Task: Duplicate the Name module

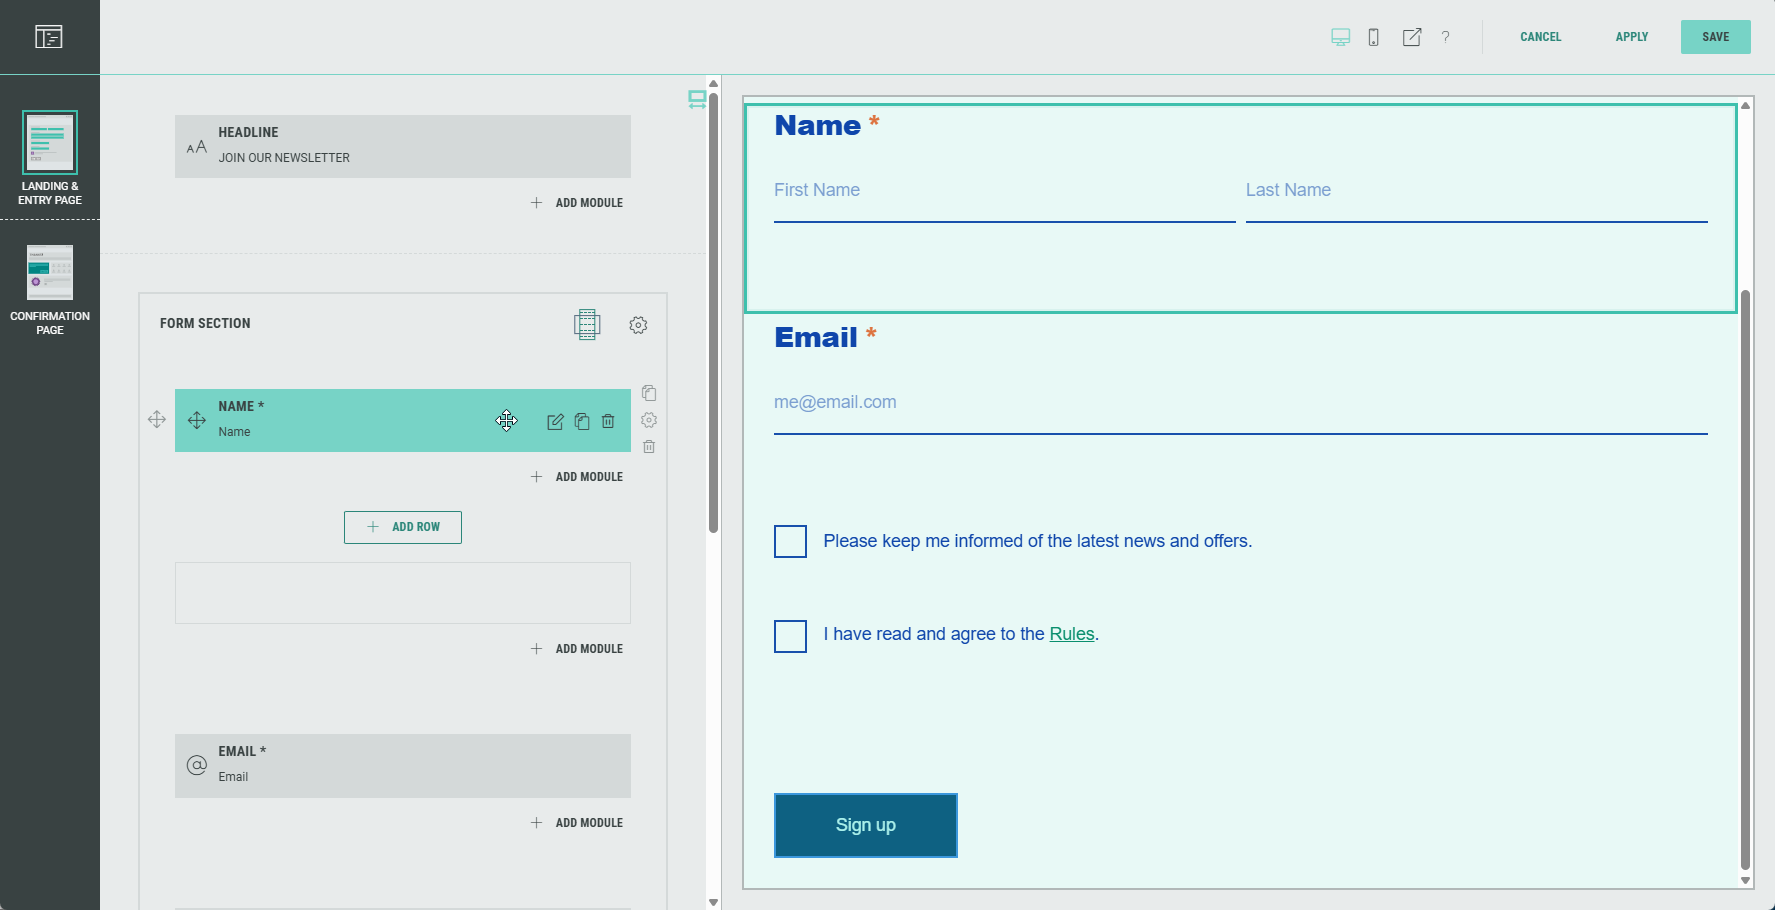Action: 582,422
